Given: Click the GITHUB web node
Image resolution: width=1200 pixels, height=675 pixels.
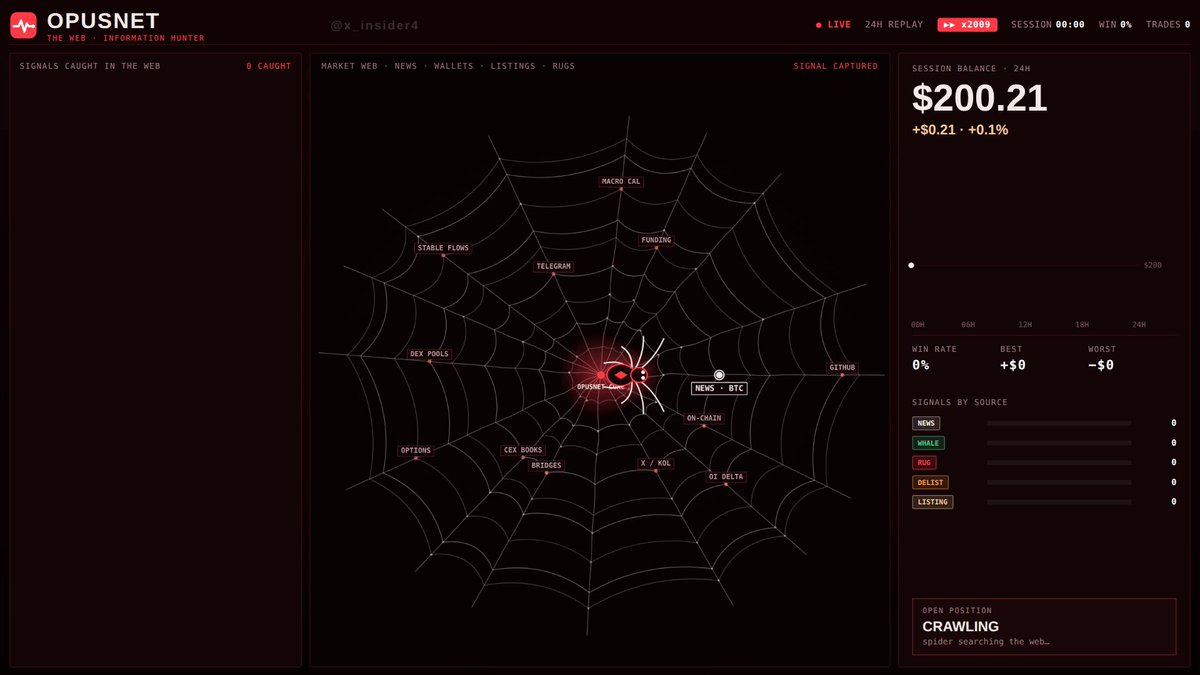Looking at the screenshot, I should point(842,367).
